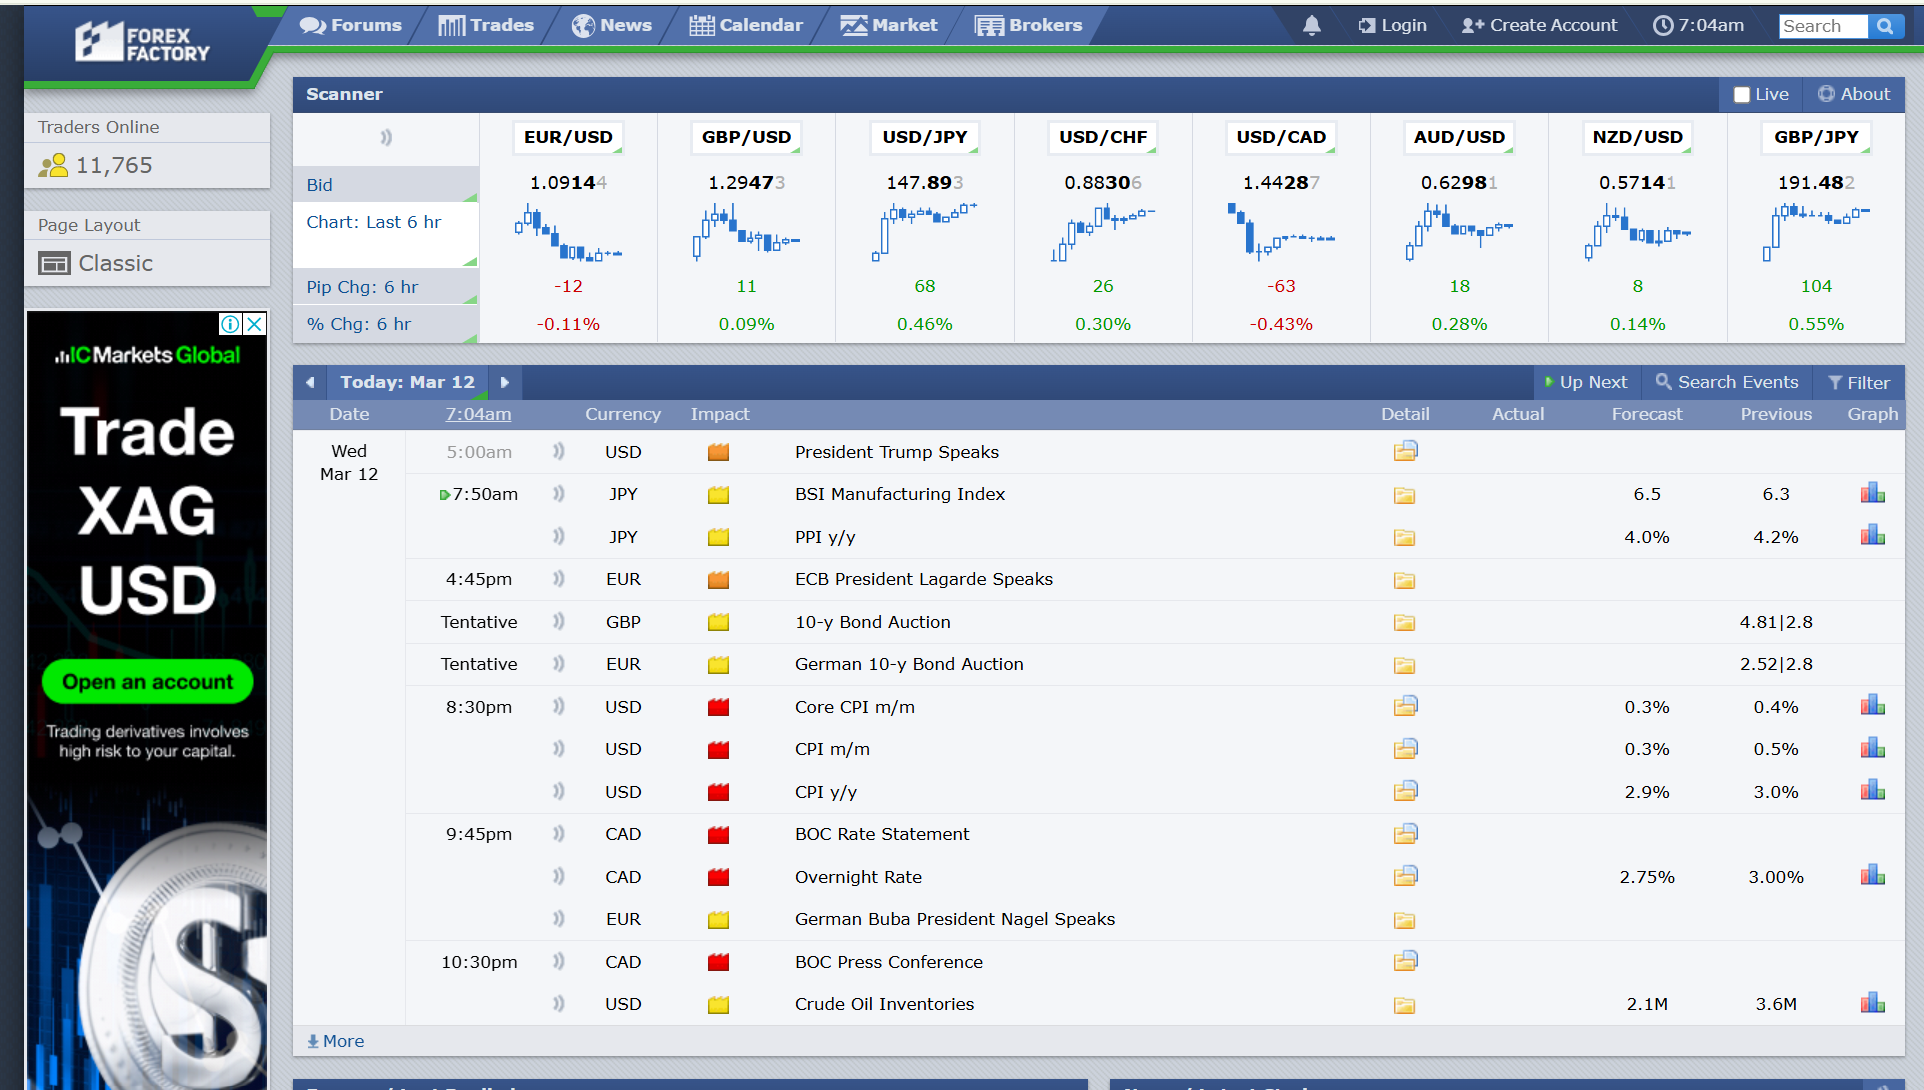
Task: Open detail folder for President Trump Speaks
Action: pyautogui.click(x=1405, y=452)
